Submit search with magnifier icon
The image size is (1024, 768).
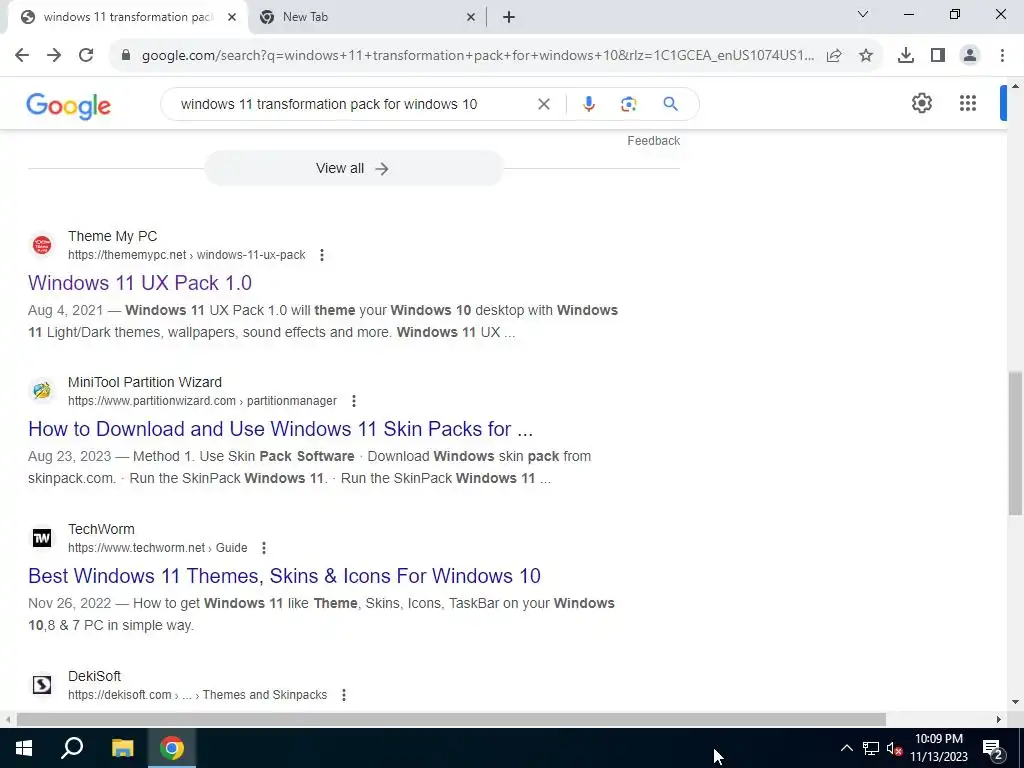tap(671, 104)
